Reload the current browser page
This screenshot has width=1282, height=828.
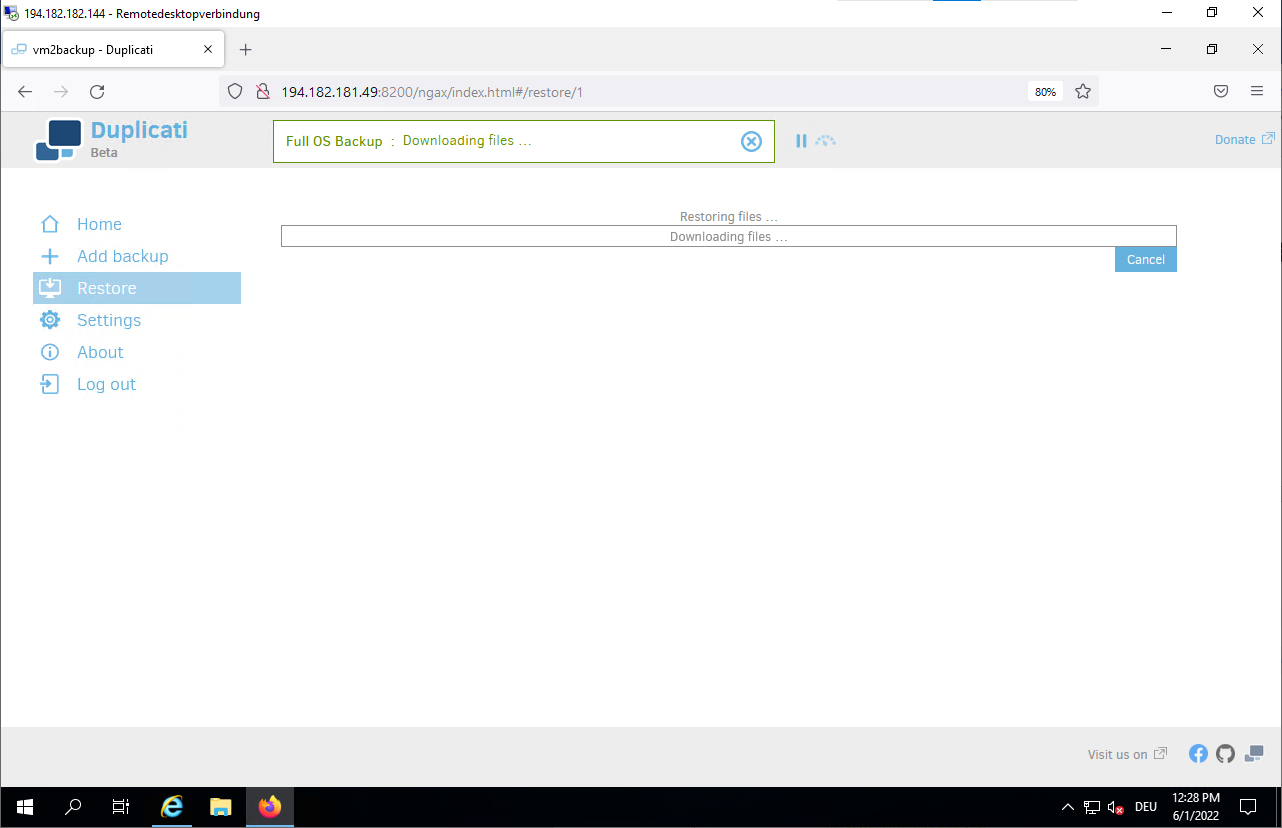pos(97,91)
